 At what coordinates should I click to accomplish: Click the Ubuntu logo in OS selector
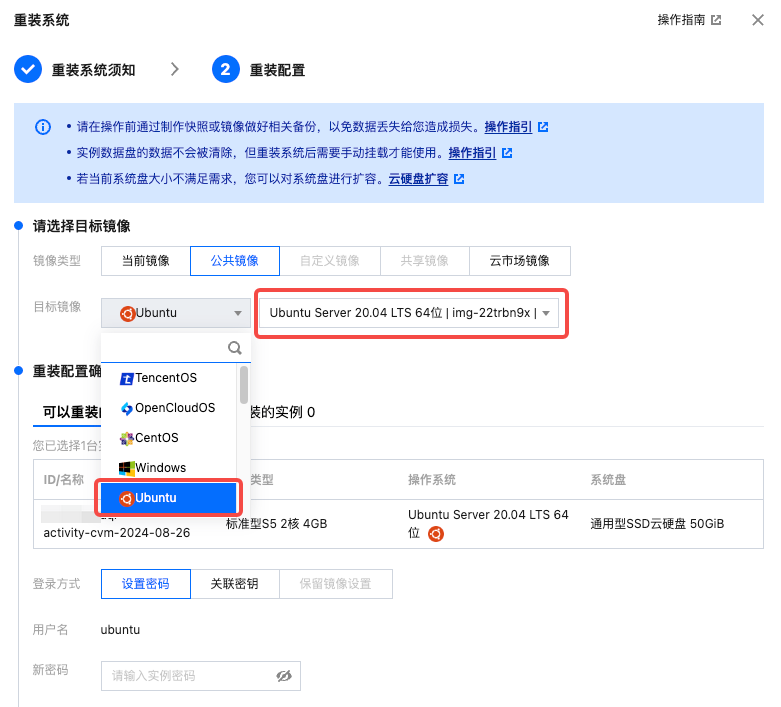pyautogui.click(x=128, y=313)
